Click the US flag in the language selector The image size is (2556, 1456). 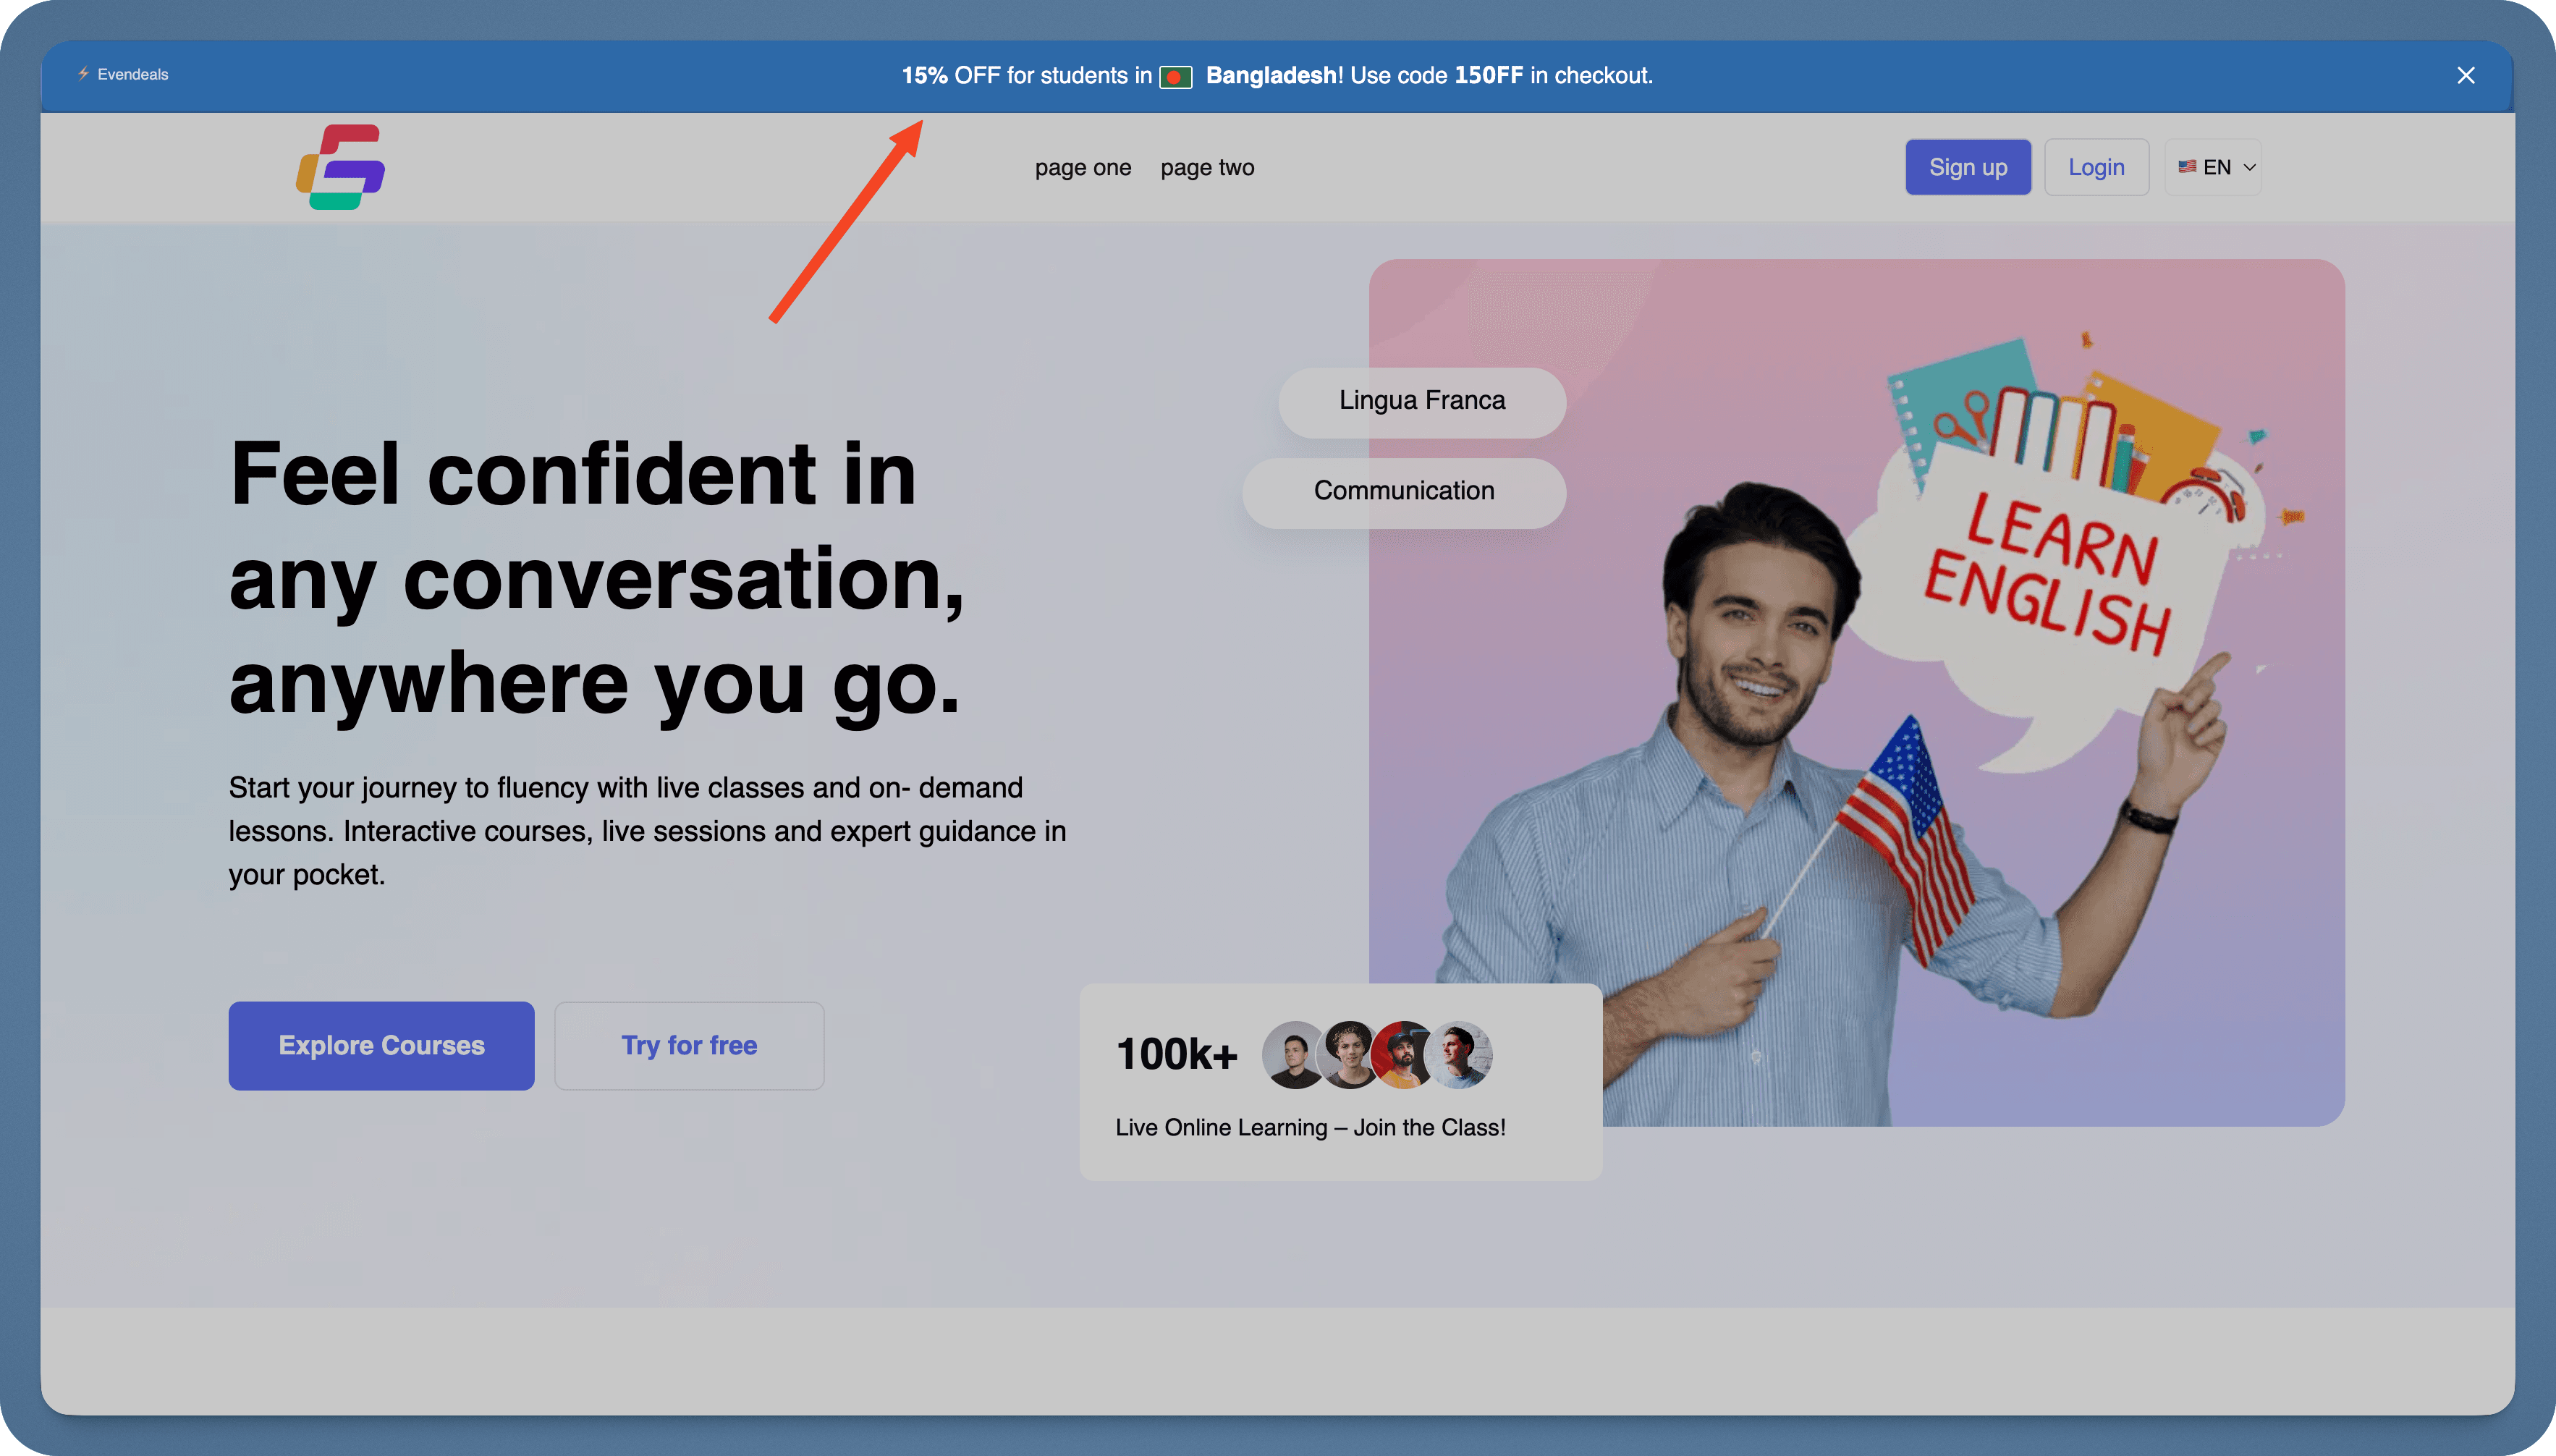2189,166
